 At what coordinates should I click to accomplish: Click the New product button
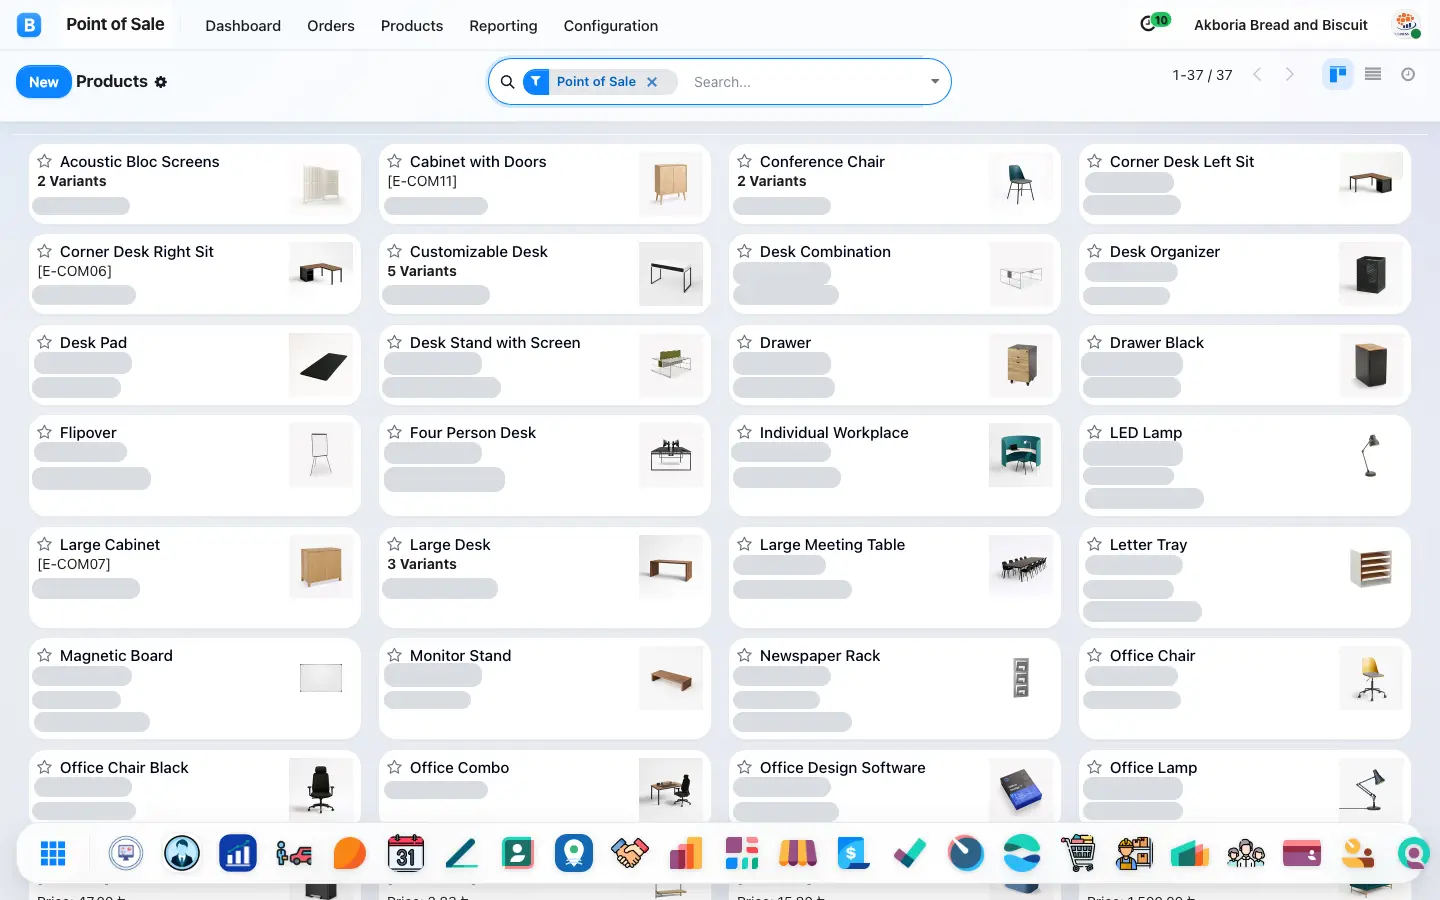43,82
